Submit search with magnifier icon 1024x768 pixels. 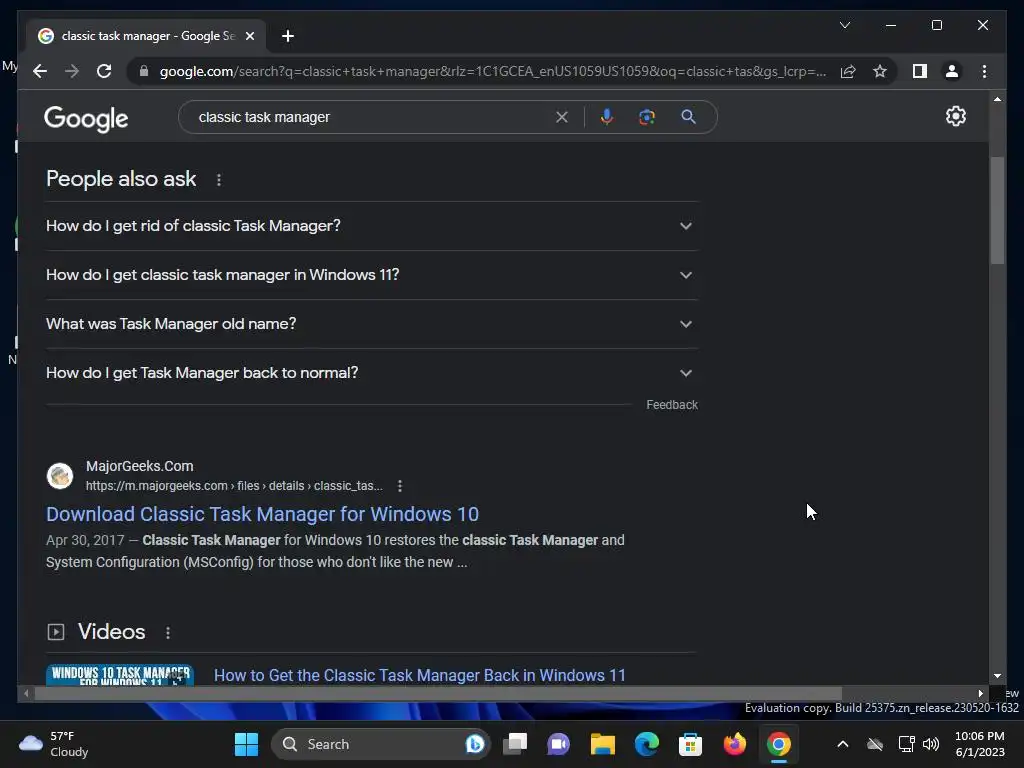click(x=688, y=117)
